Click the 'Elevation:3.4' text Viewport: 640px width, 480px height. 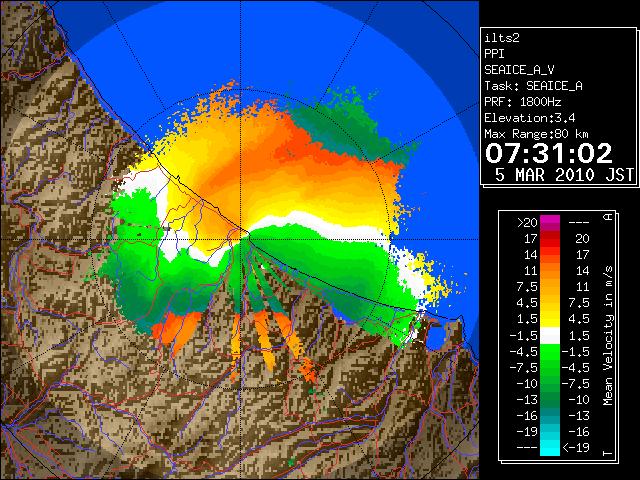click(x=529, y=118)
